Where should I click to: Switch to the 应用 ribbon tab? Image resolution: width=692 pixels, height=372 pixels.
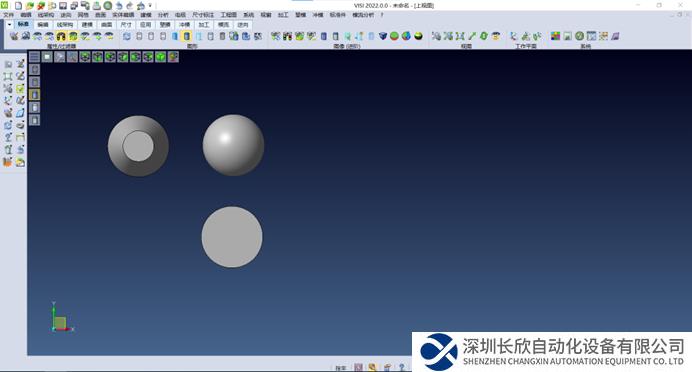pos(146,25)
